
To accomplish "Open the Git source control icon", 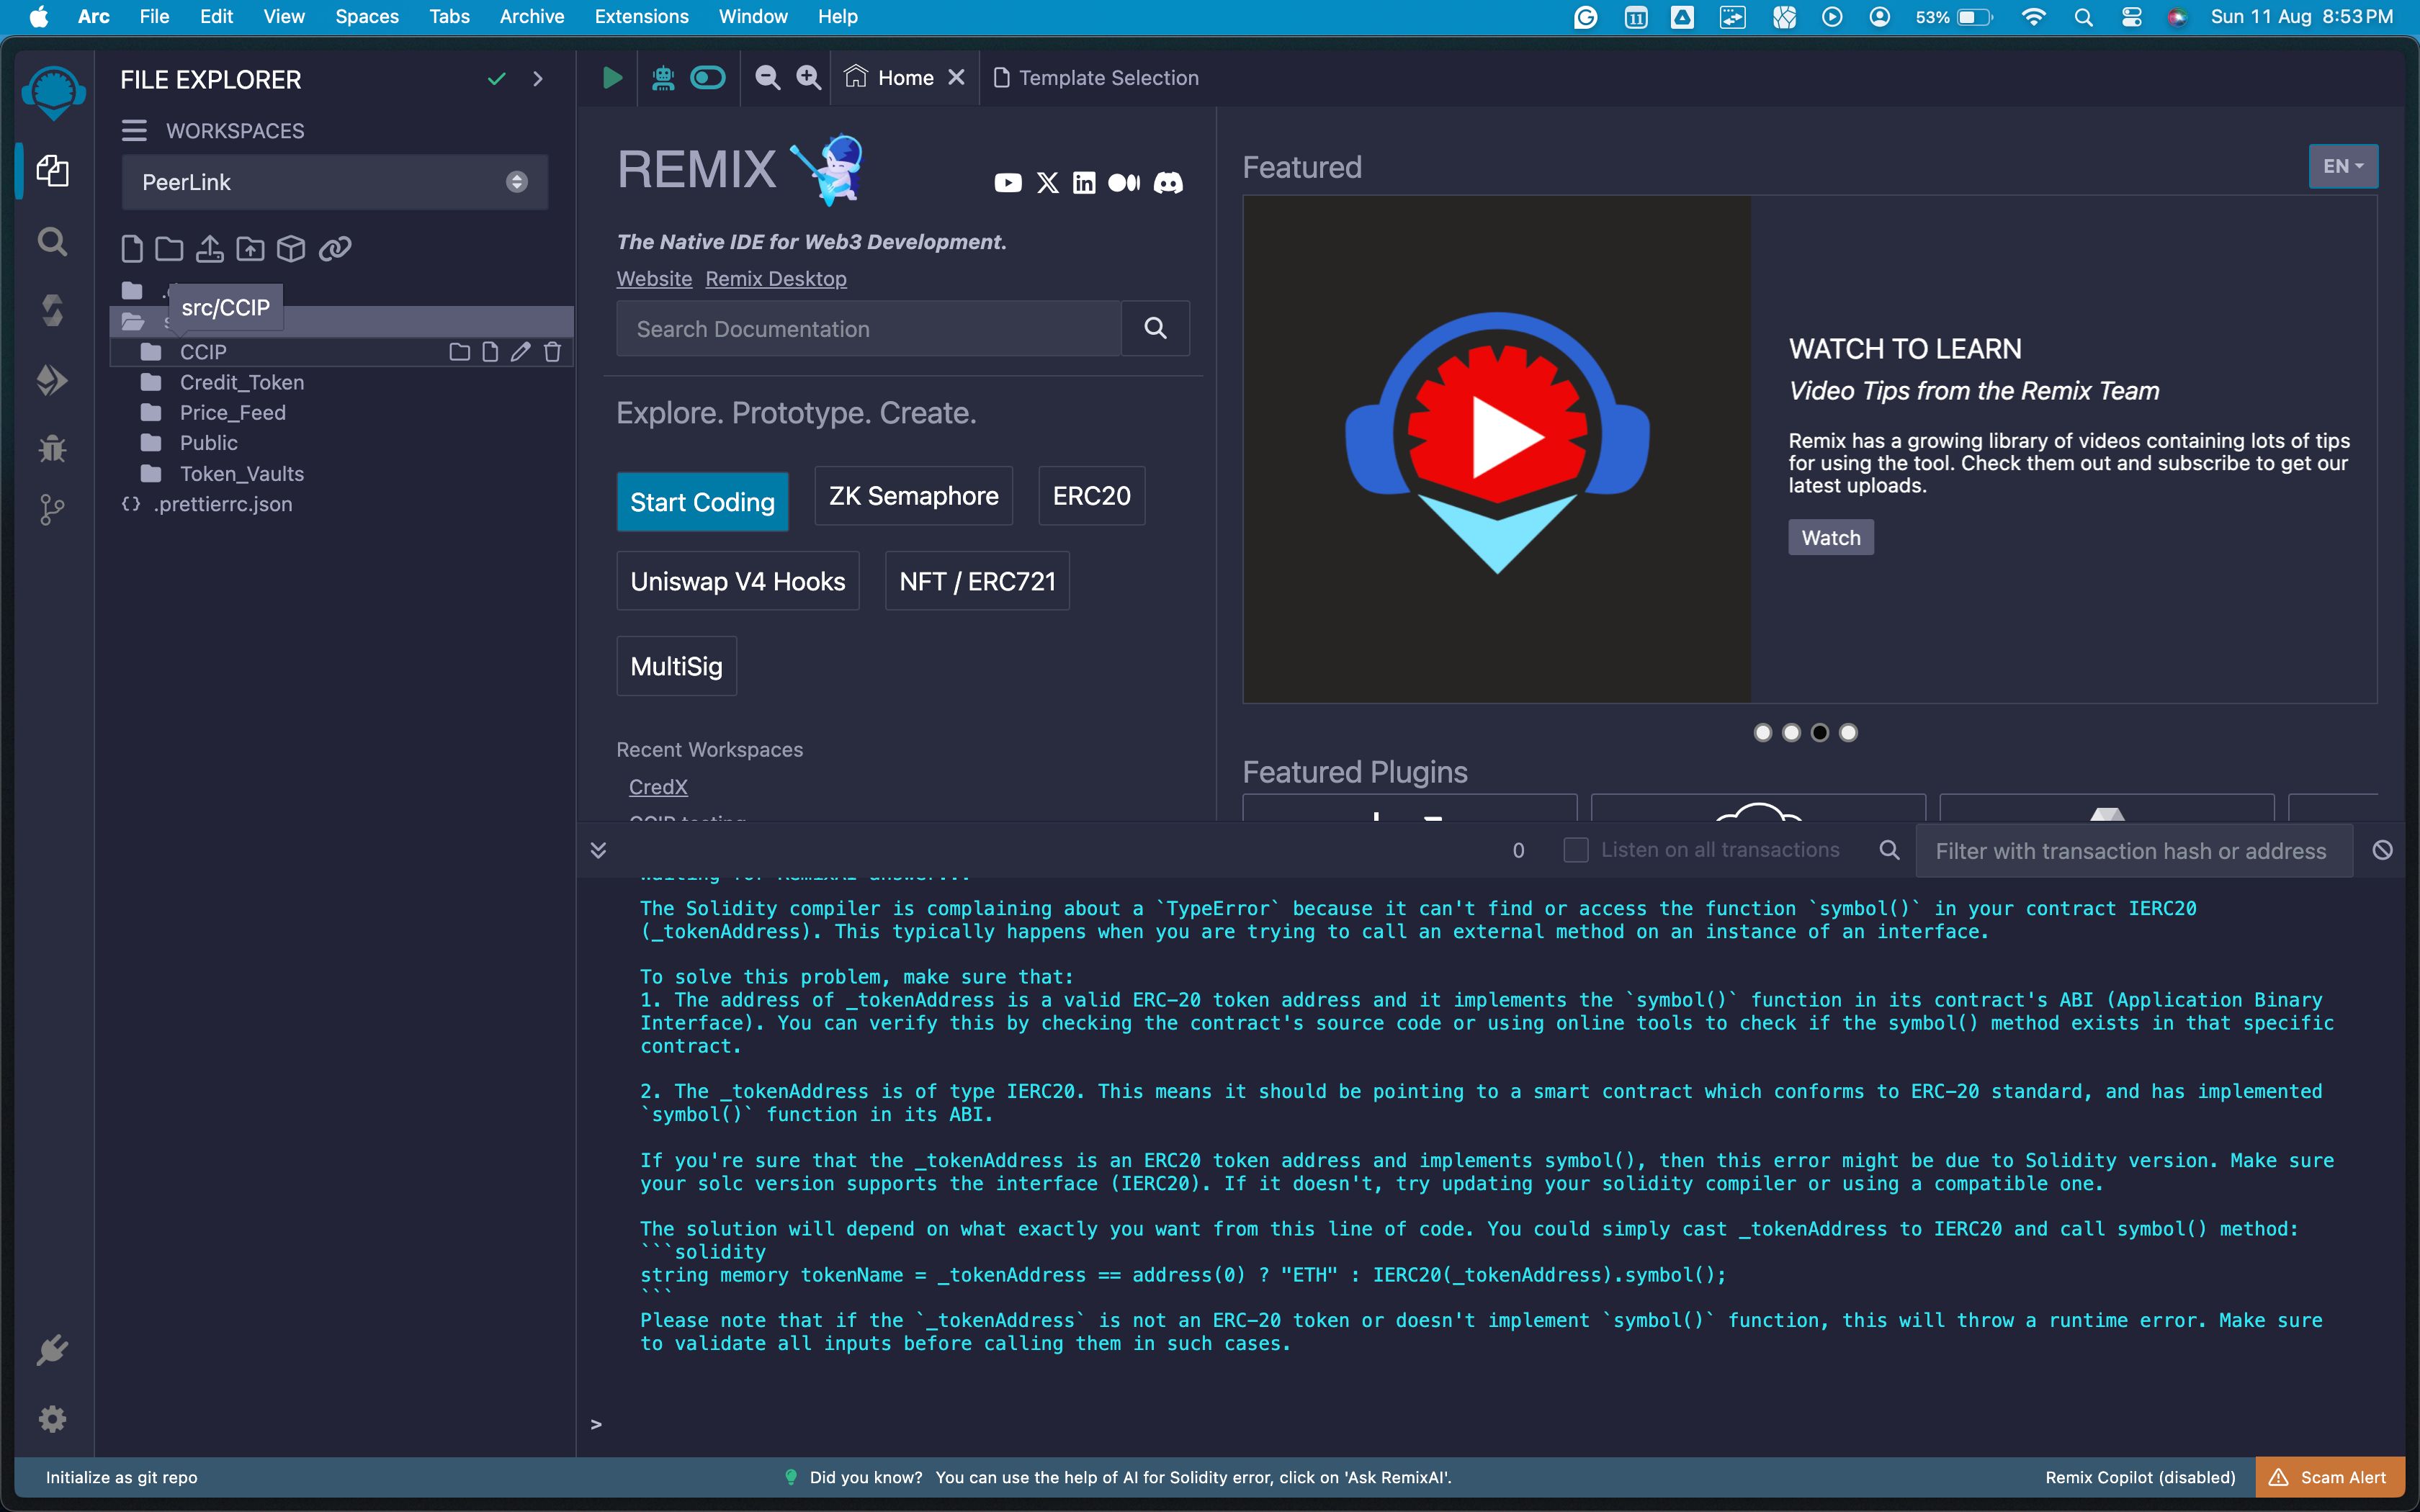I will (52, 510).
